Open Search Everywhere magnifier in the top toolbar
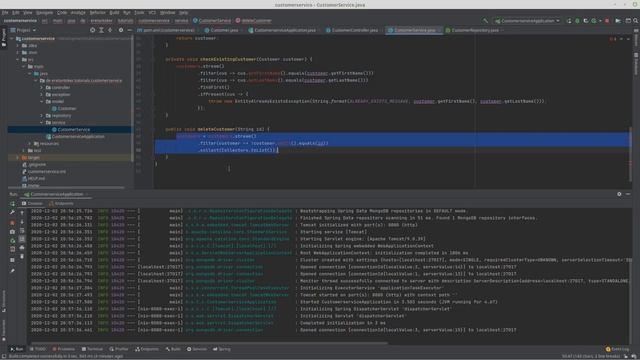 [x=636, y=20]
